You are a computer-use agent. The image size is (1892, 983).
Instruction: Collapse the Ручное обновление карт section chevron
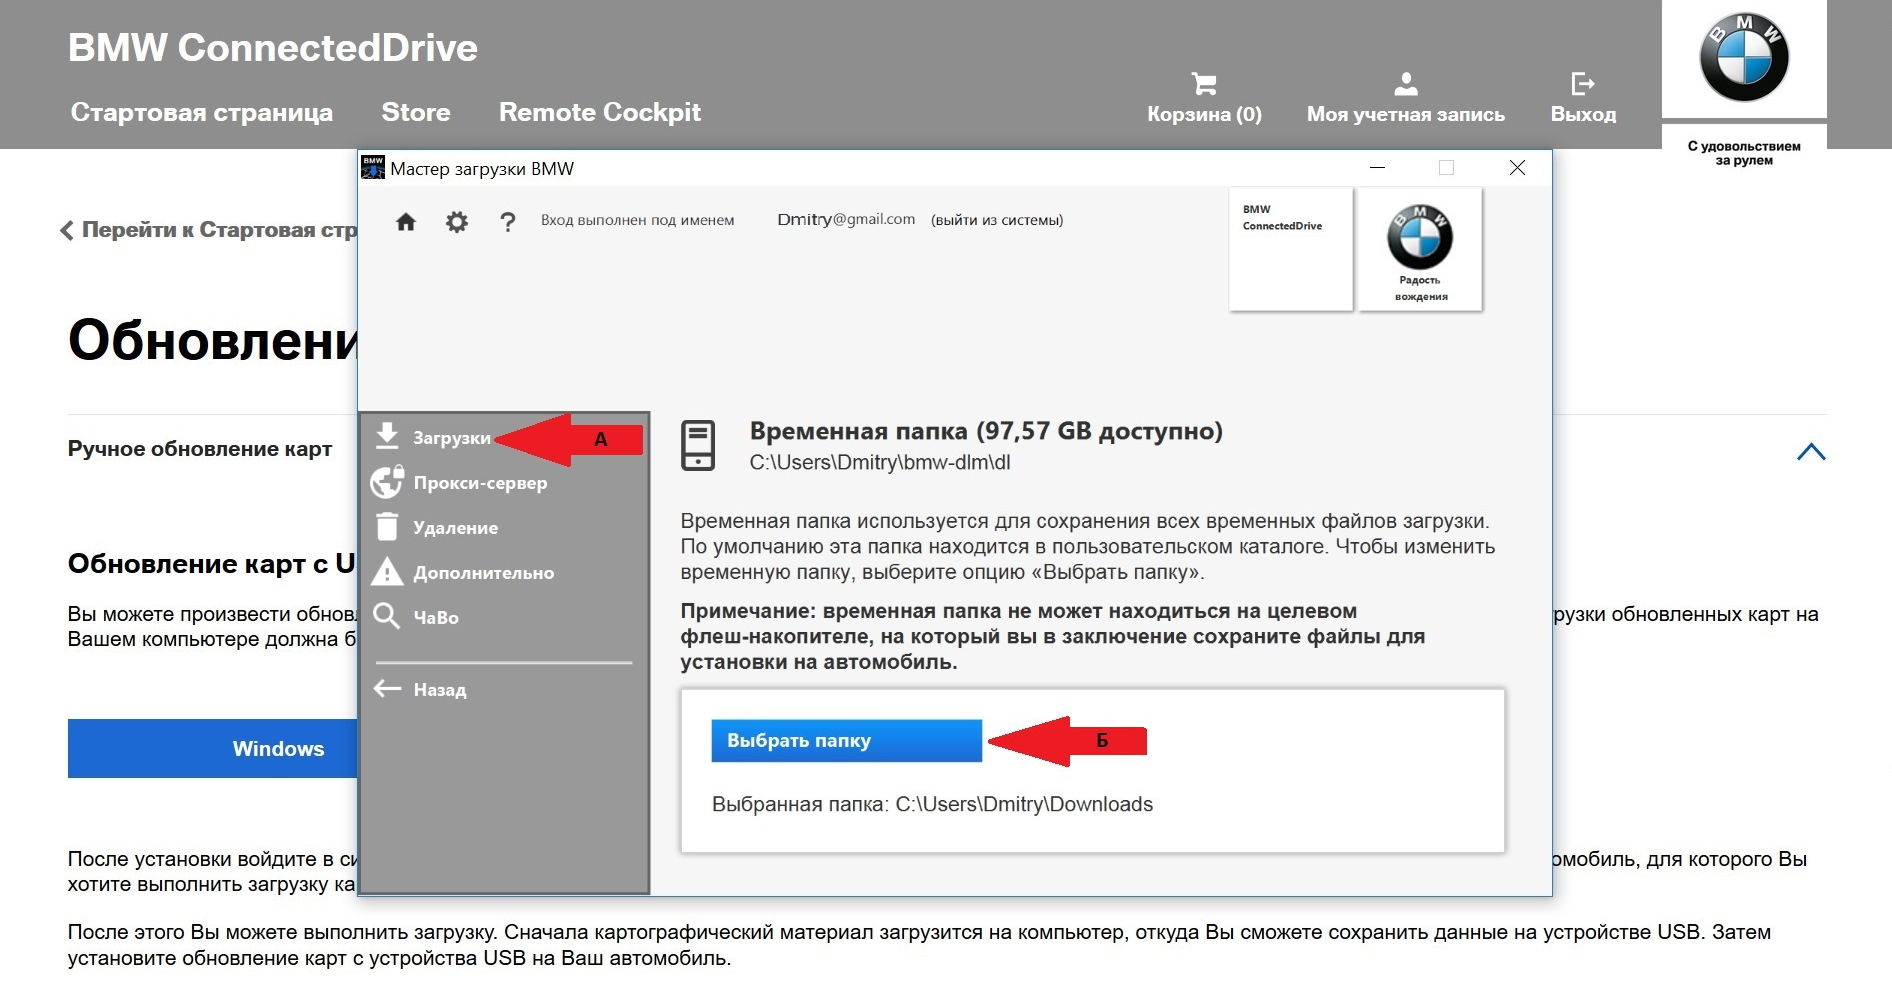(1811, 452)
